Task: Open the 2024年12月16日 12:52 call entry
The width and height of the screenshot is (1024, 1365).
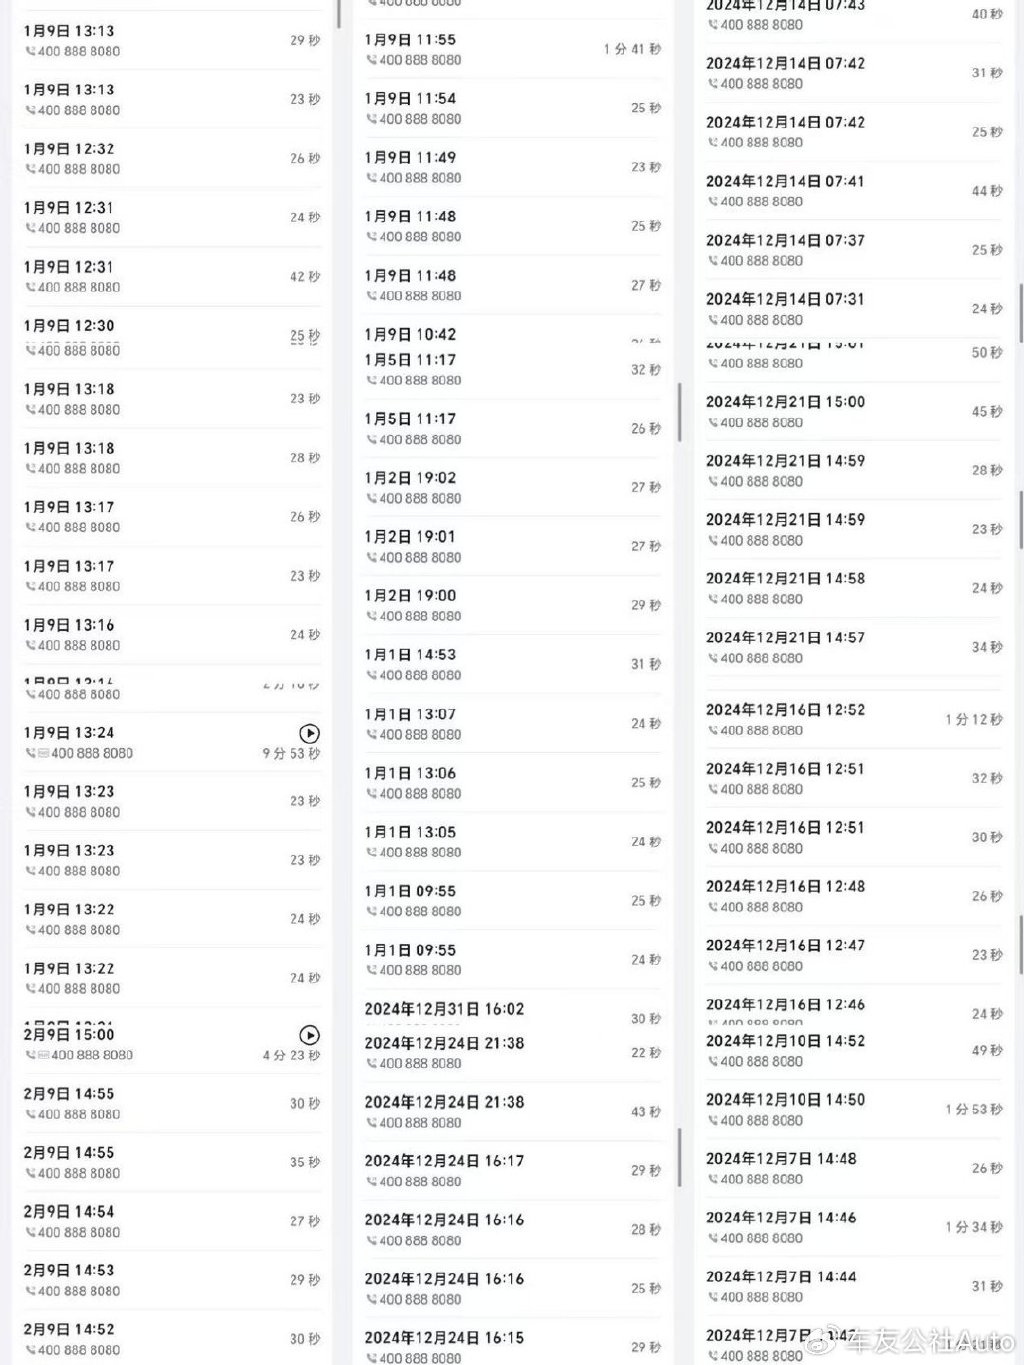Action: click(x=854, y=720)
